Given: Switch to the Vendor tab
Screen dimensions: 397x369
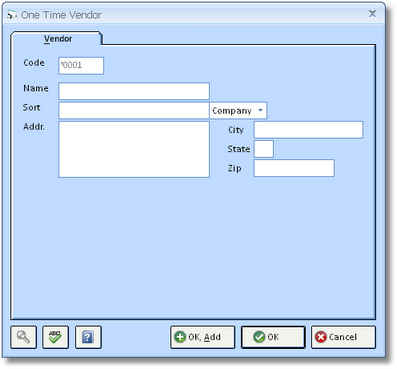Looking at the screenshot, I should pos(58,39).
